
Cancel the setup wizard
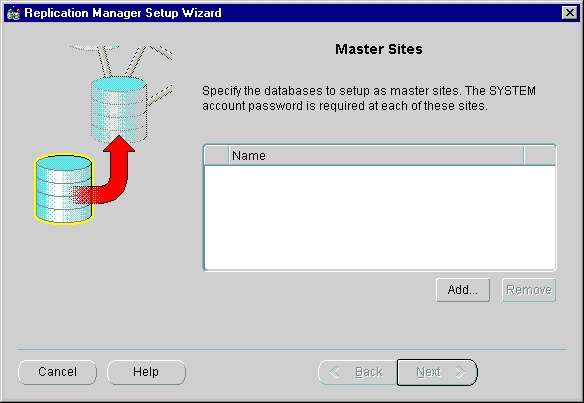coord(57,372)
